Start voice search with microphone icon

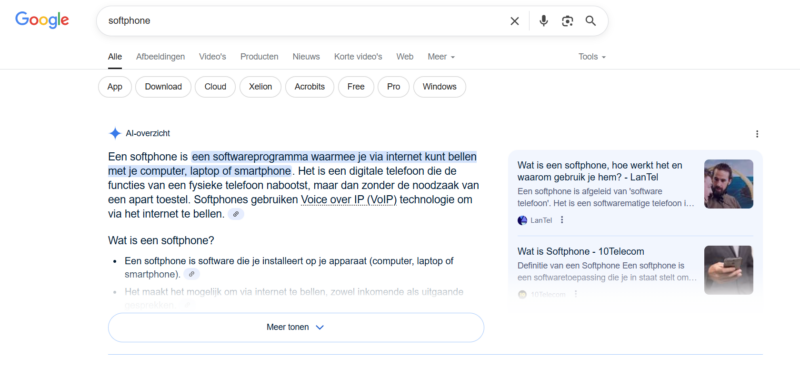coord(543,21)
